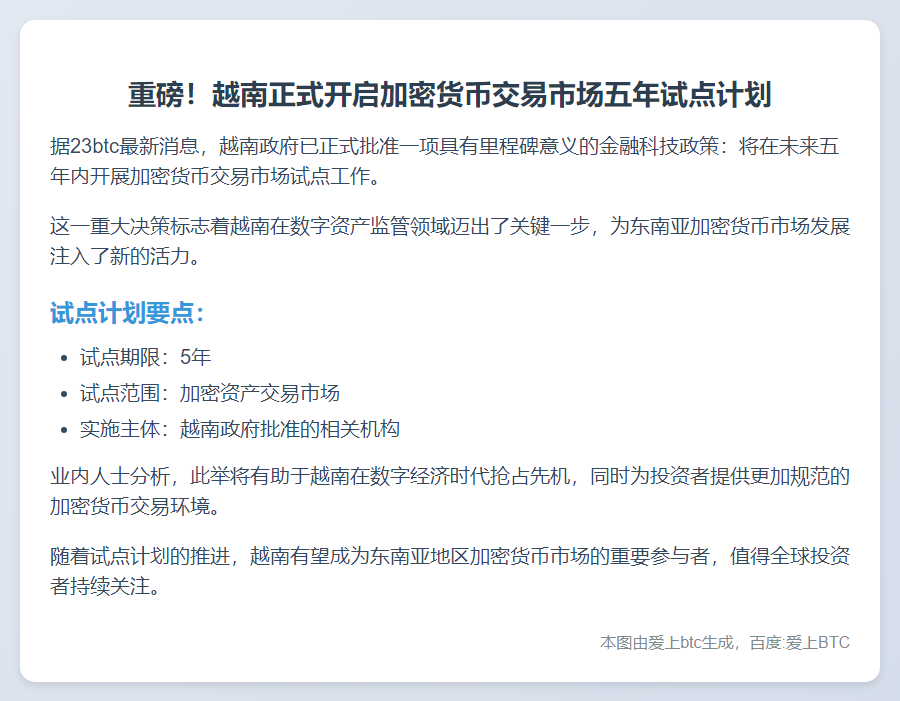Click the bullet dot before 实施主体
Image resolution: width=900 pixels, height=701 pixels.
64,430
